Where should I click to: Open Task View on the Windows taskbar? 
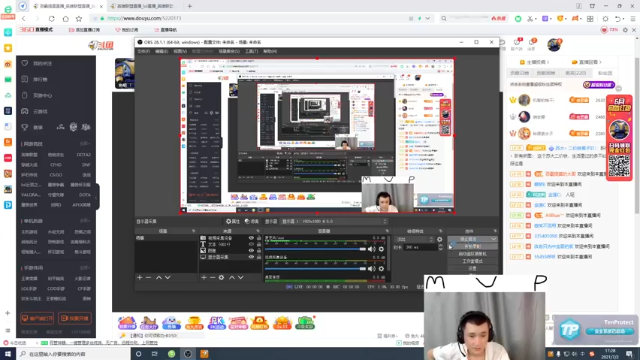point(155,354)
